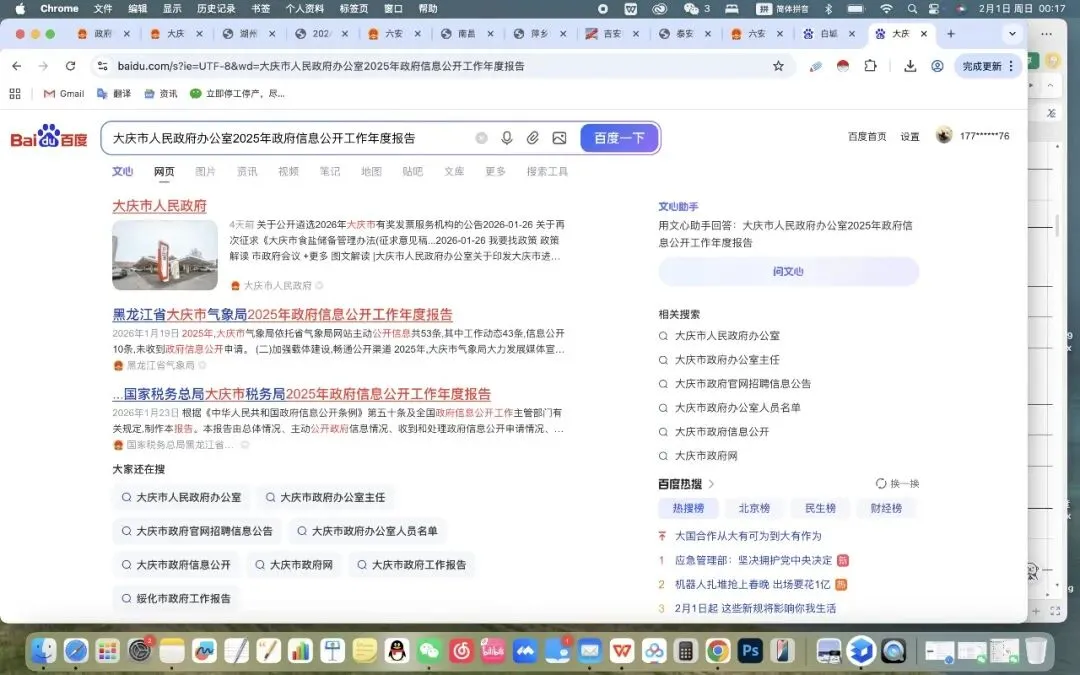This screenshot has width=1080, height=675.
Task: Open the apps grid in bookmarks bar
Action: point(14,94)
